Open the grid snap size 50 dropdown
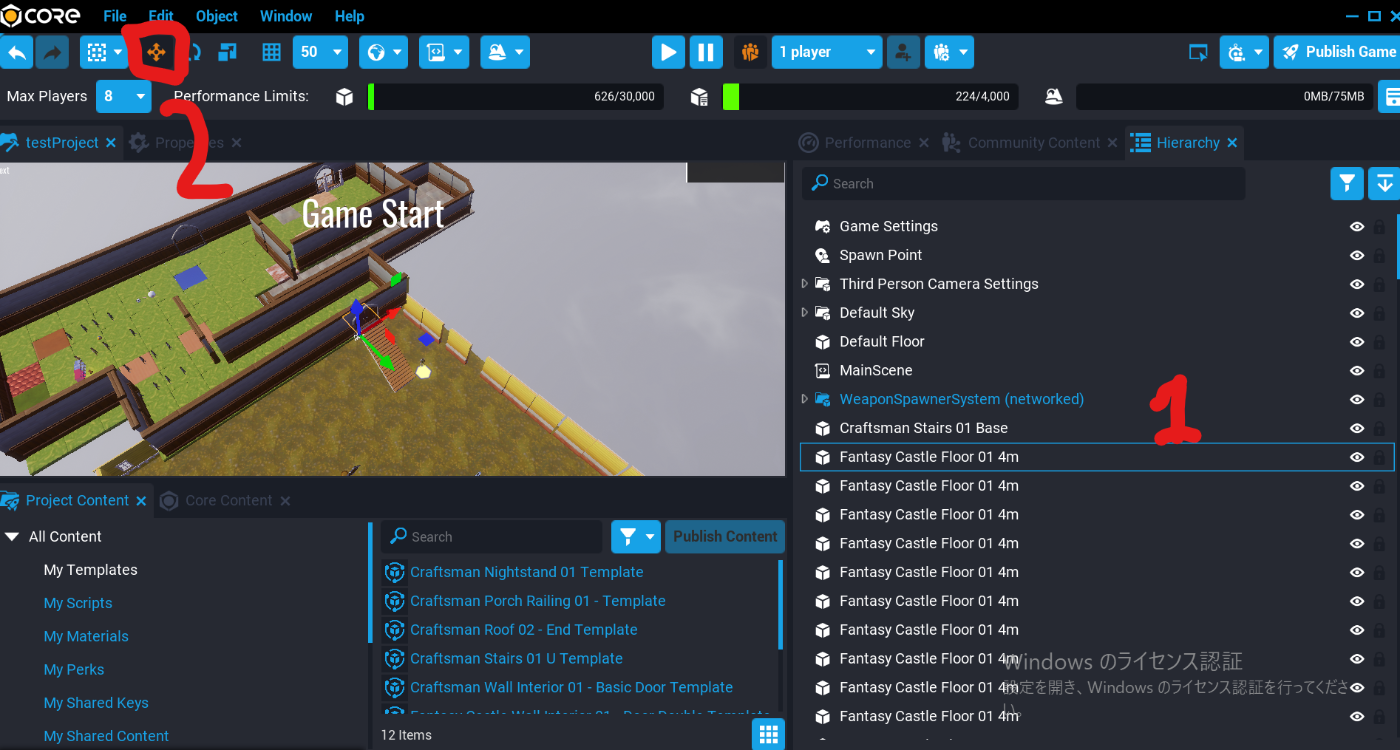1400x750 pixels. click(x=320, y=52)
